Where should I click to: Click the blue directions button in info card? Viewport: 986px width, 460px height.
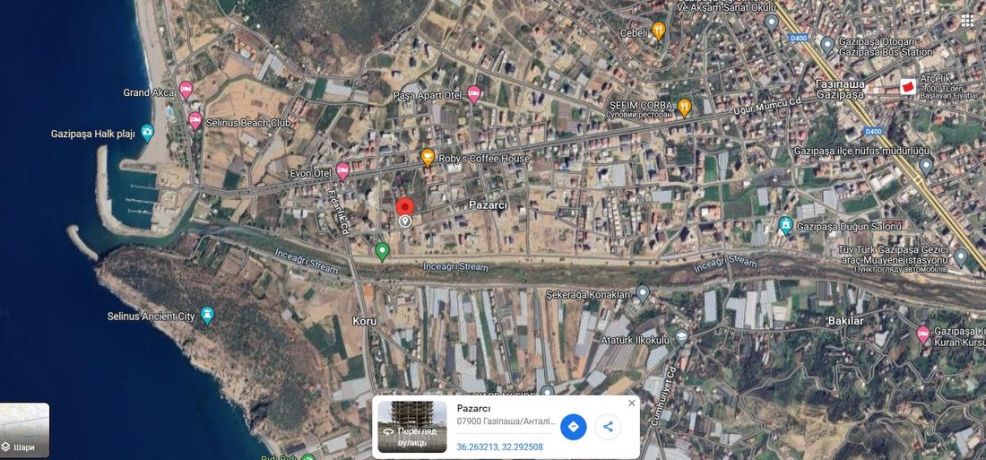click(x=573, y=427)
